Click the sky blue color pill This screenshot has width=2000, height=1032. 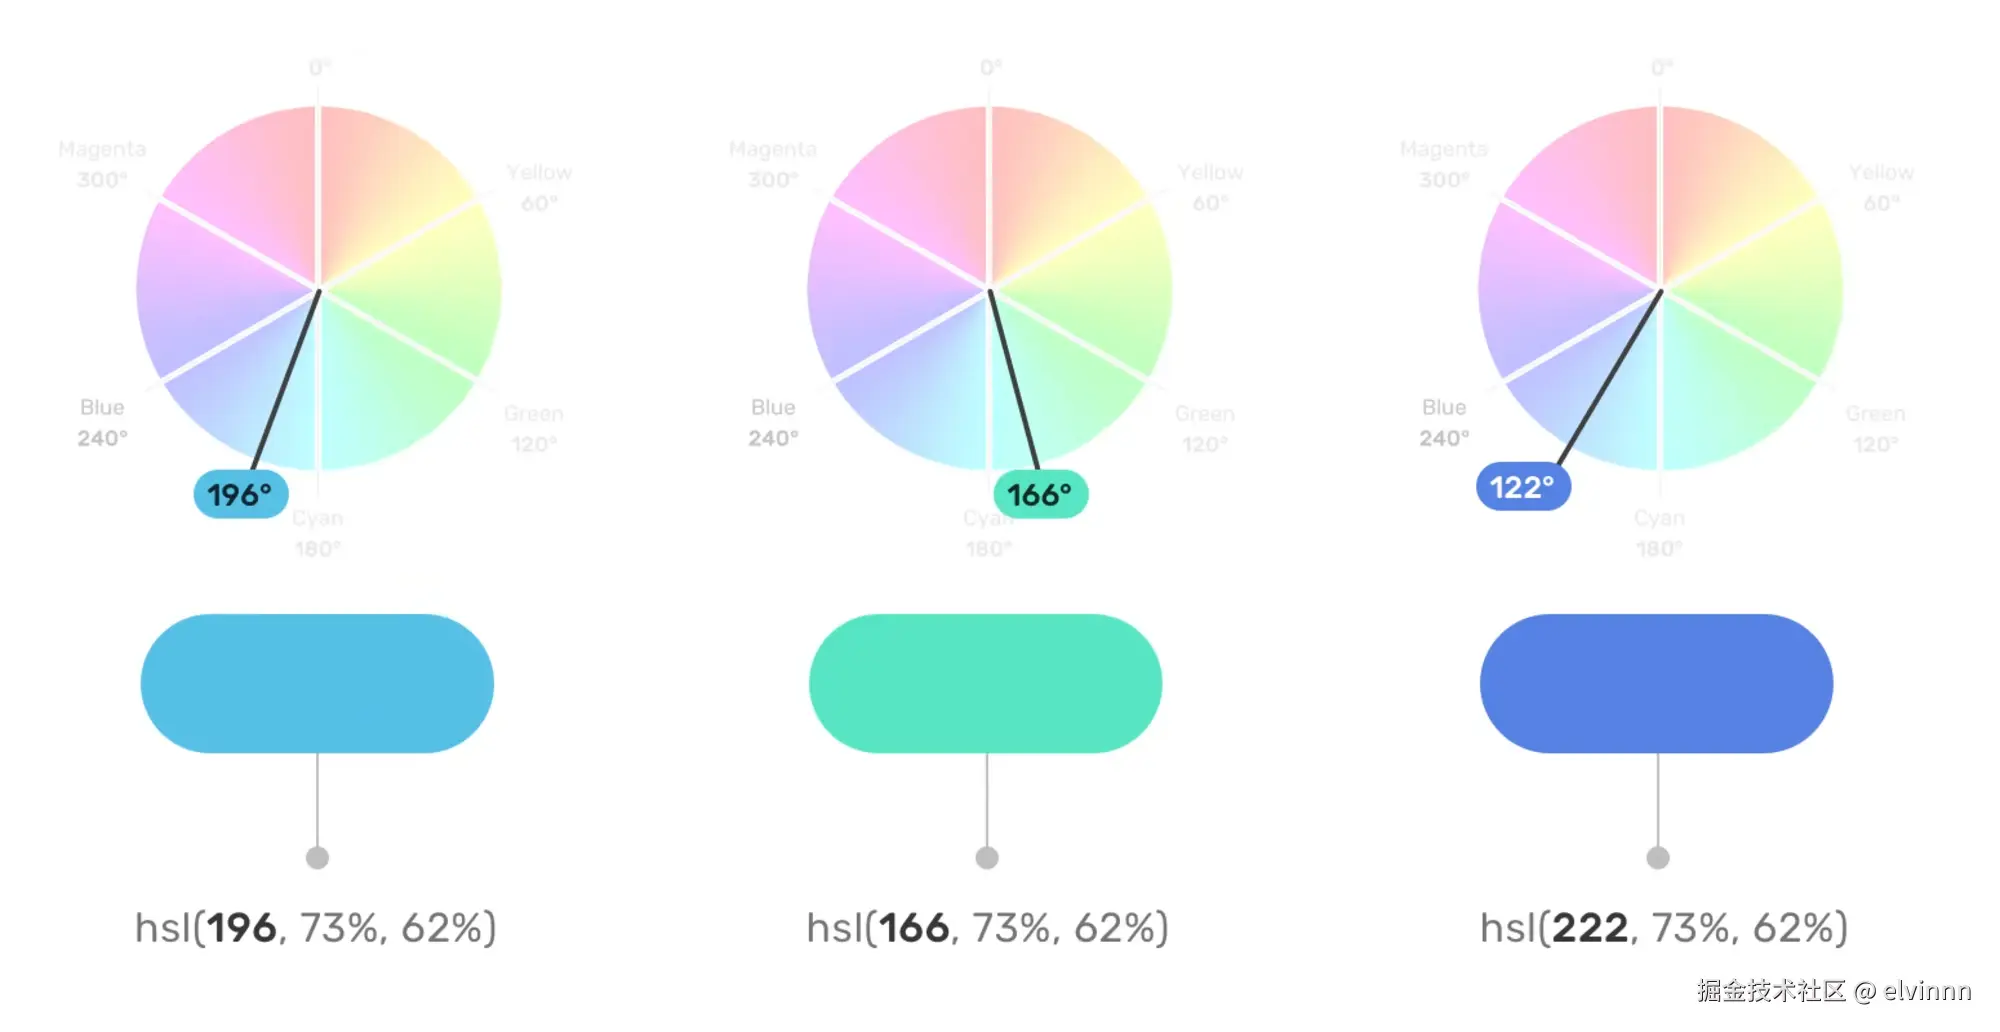pyautogui.click(x=317, y=683)
